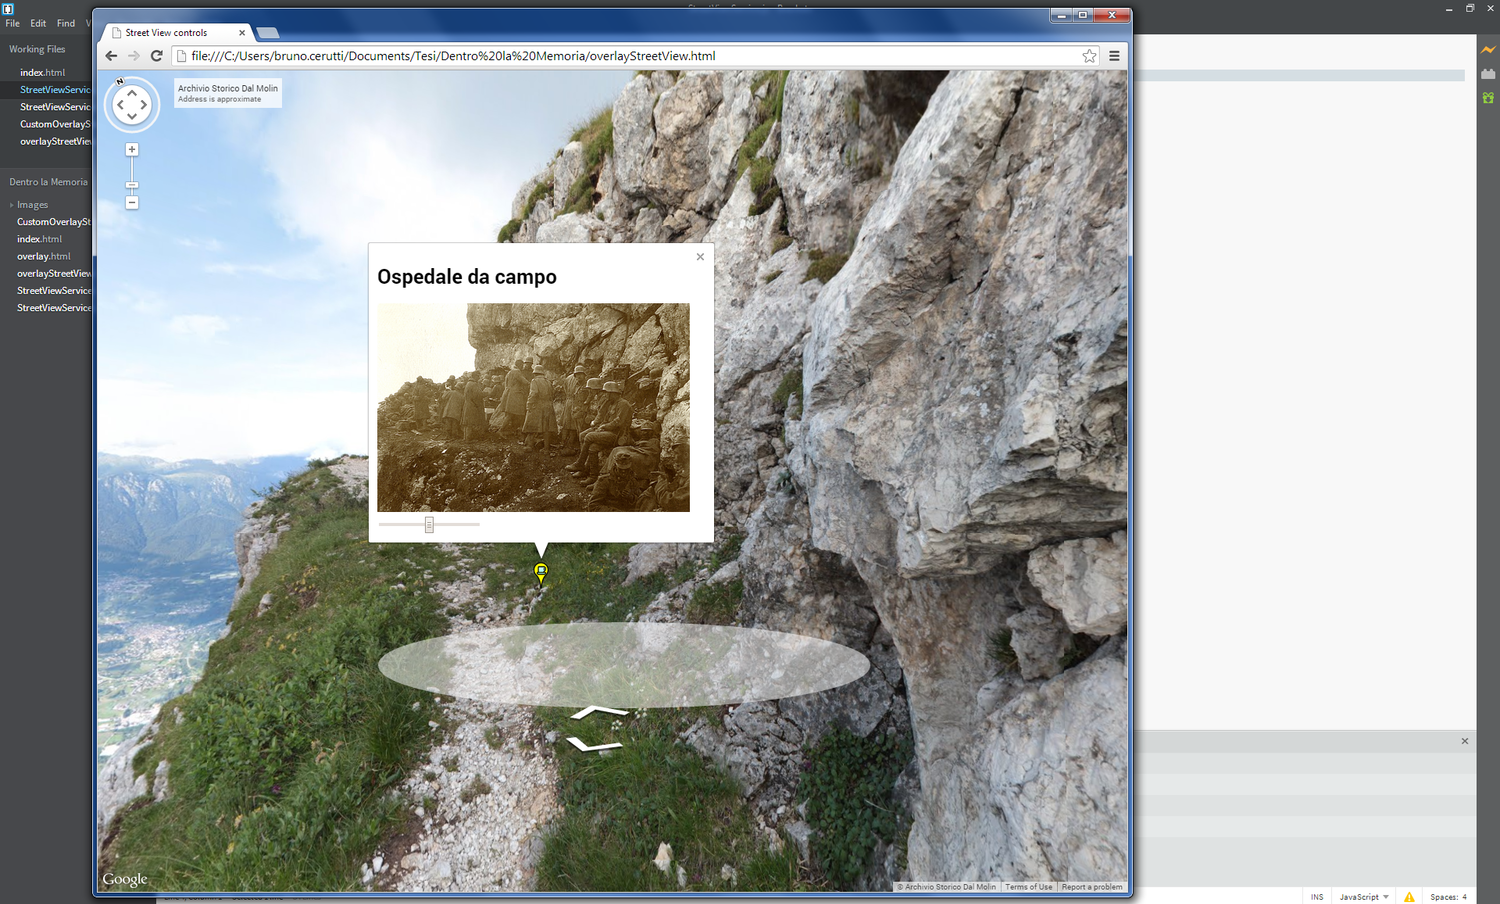This screenshot has height=904, width=1500.
Task: Open Dentro la Memoria project dropdown
Action: point(48,182)
